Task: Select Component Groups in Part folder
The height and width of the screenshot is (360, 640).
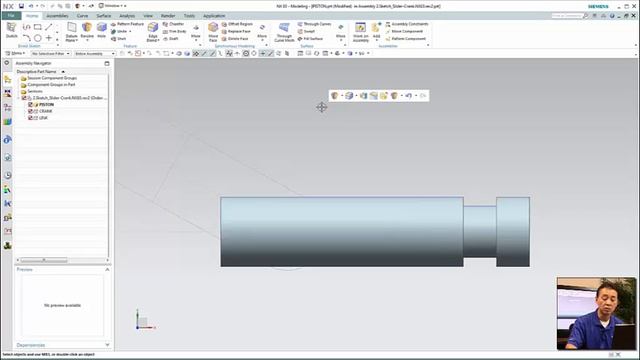Action: coord(48,84)
